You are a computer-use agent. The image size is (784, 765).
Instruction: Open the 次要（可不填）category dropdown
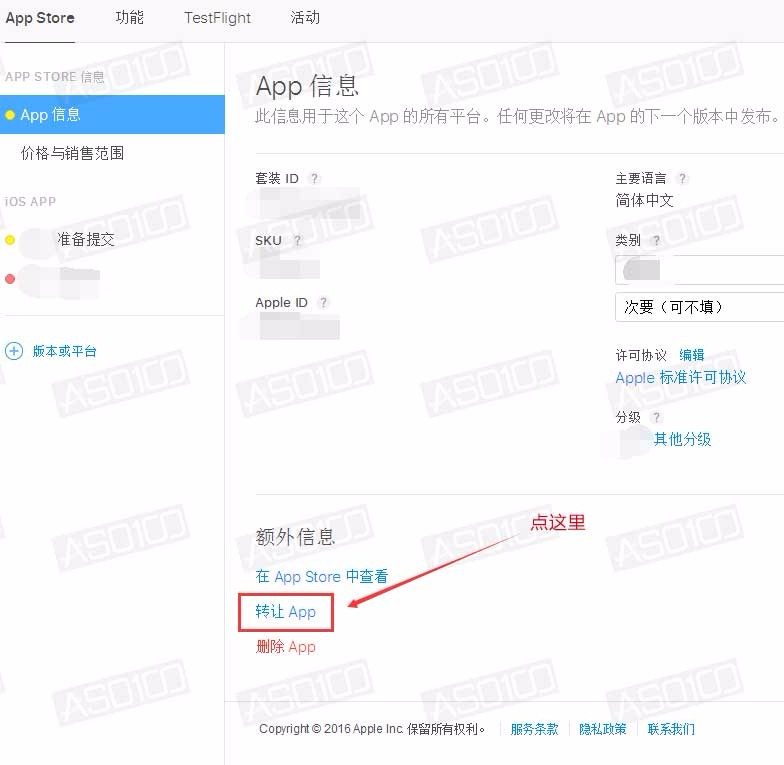coord(700,307)
